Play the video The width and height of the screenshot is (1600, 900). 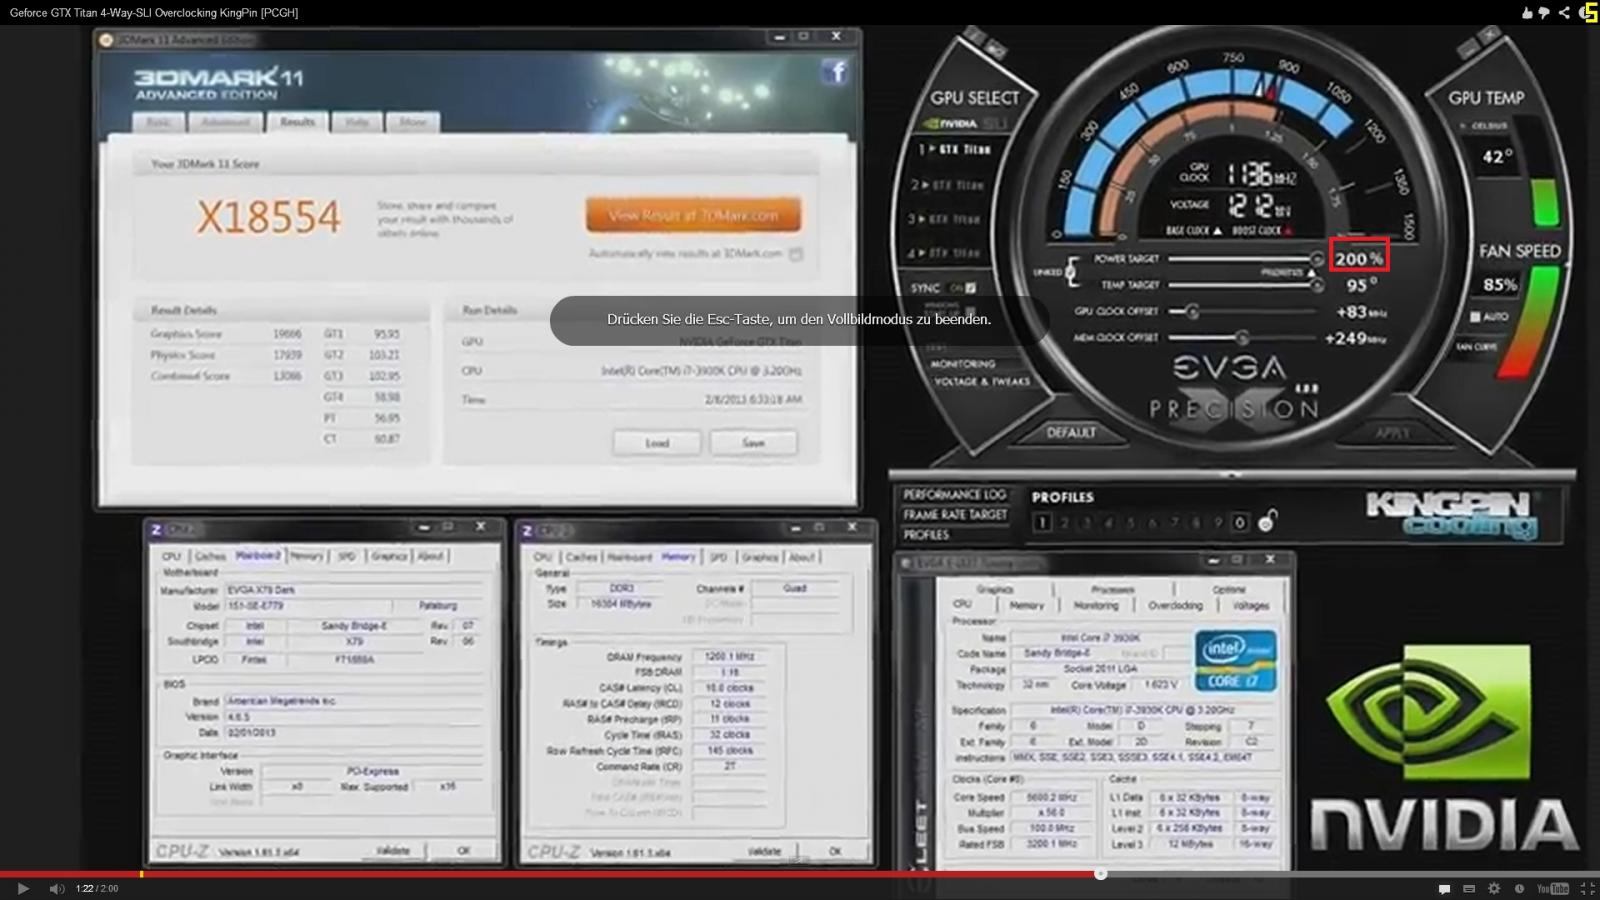[x=23, y=888]
